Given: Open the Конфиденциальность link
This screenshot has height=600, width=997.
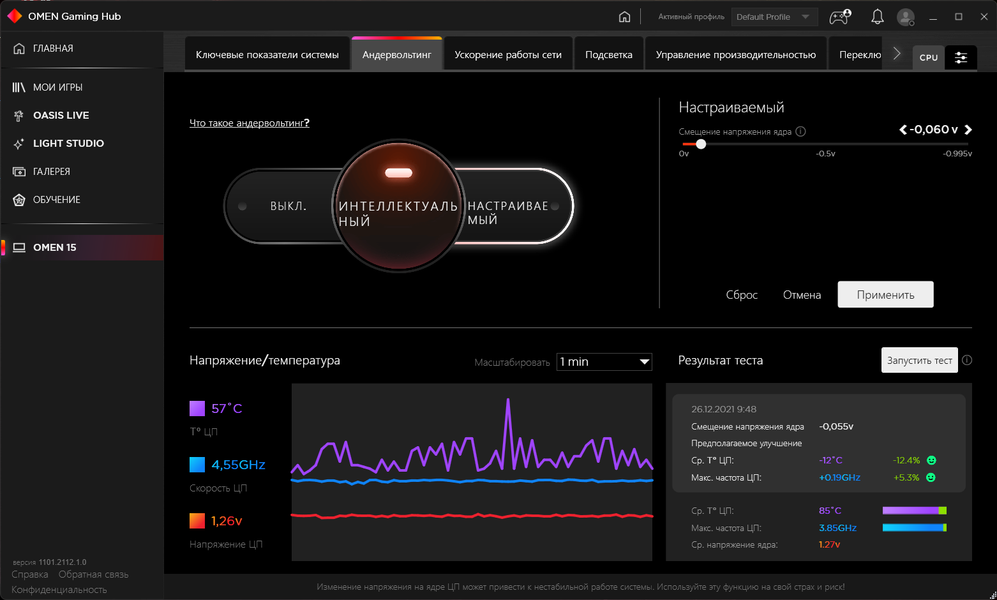Looking at the screenshot, I should point(59,589).
